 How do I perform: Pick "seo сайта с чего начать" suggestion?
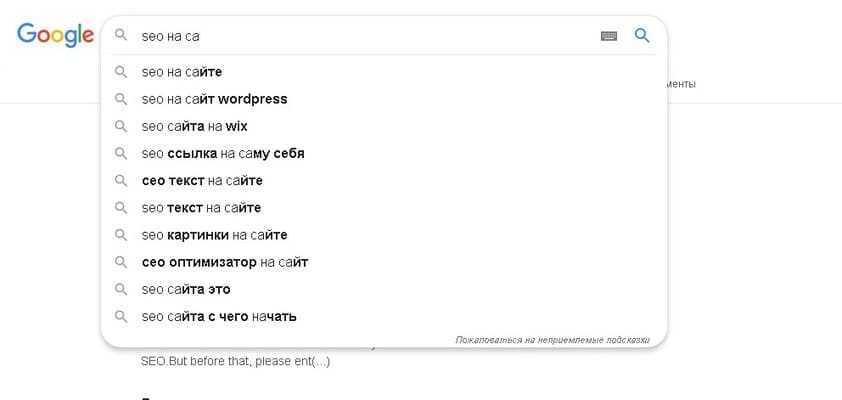click(219, 316)
